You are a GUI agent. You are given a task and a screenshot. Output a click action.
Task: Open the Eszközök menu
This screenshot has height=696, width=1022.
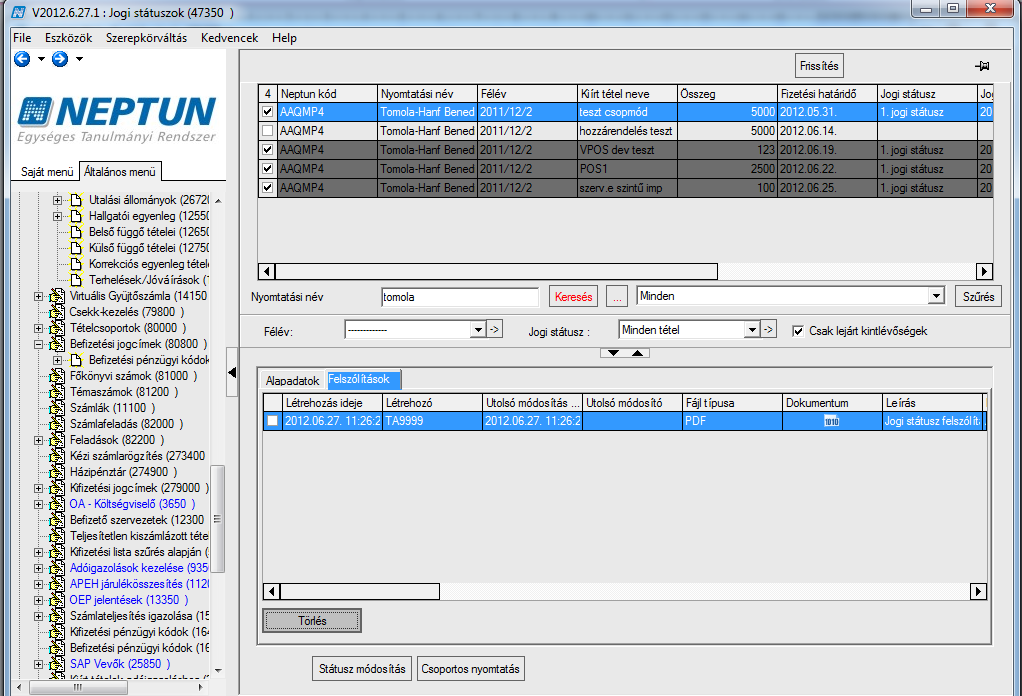(68, 38)
